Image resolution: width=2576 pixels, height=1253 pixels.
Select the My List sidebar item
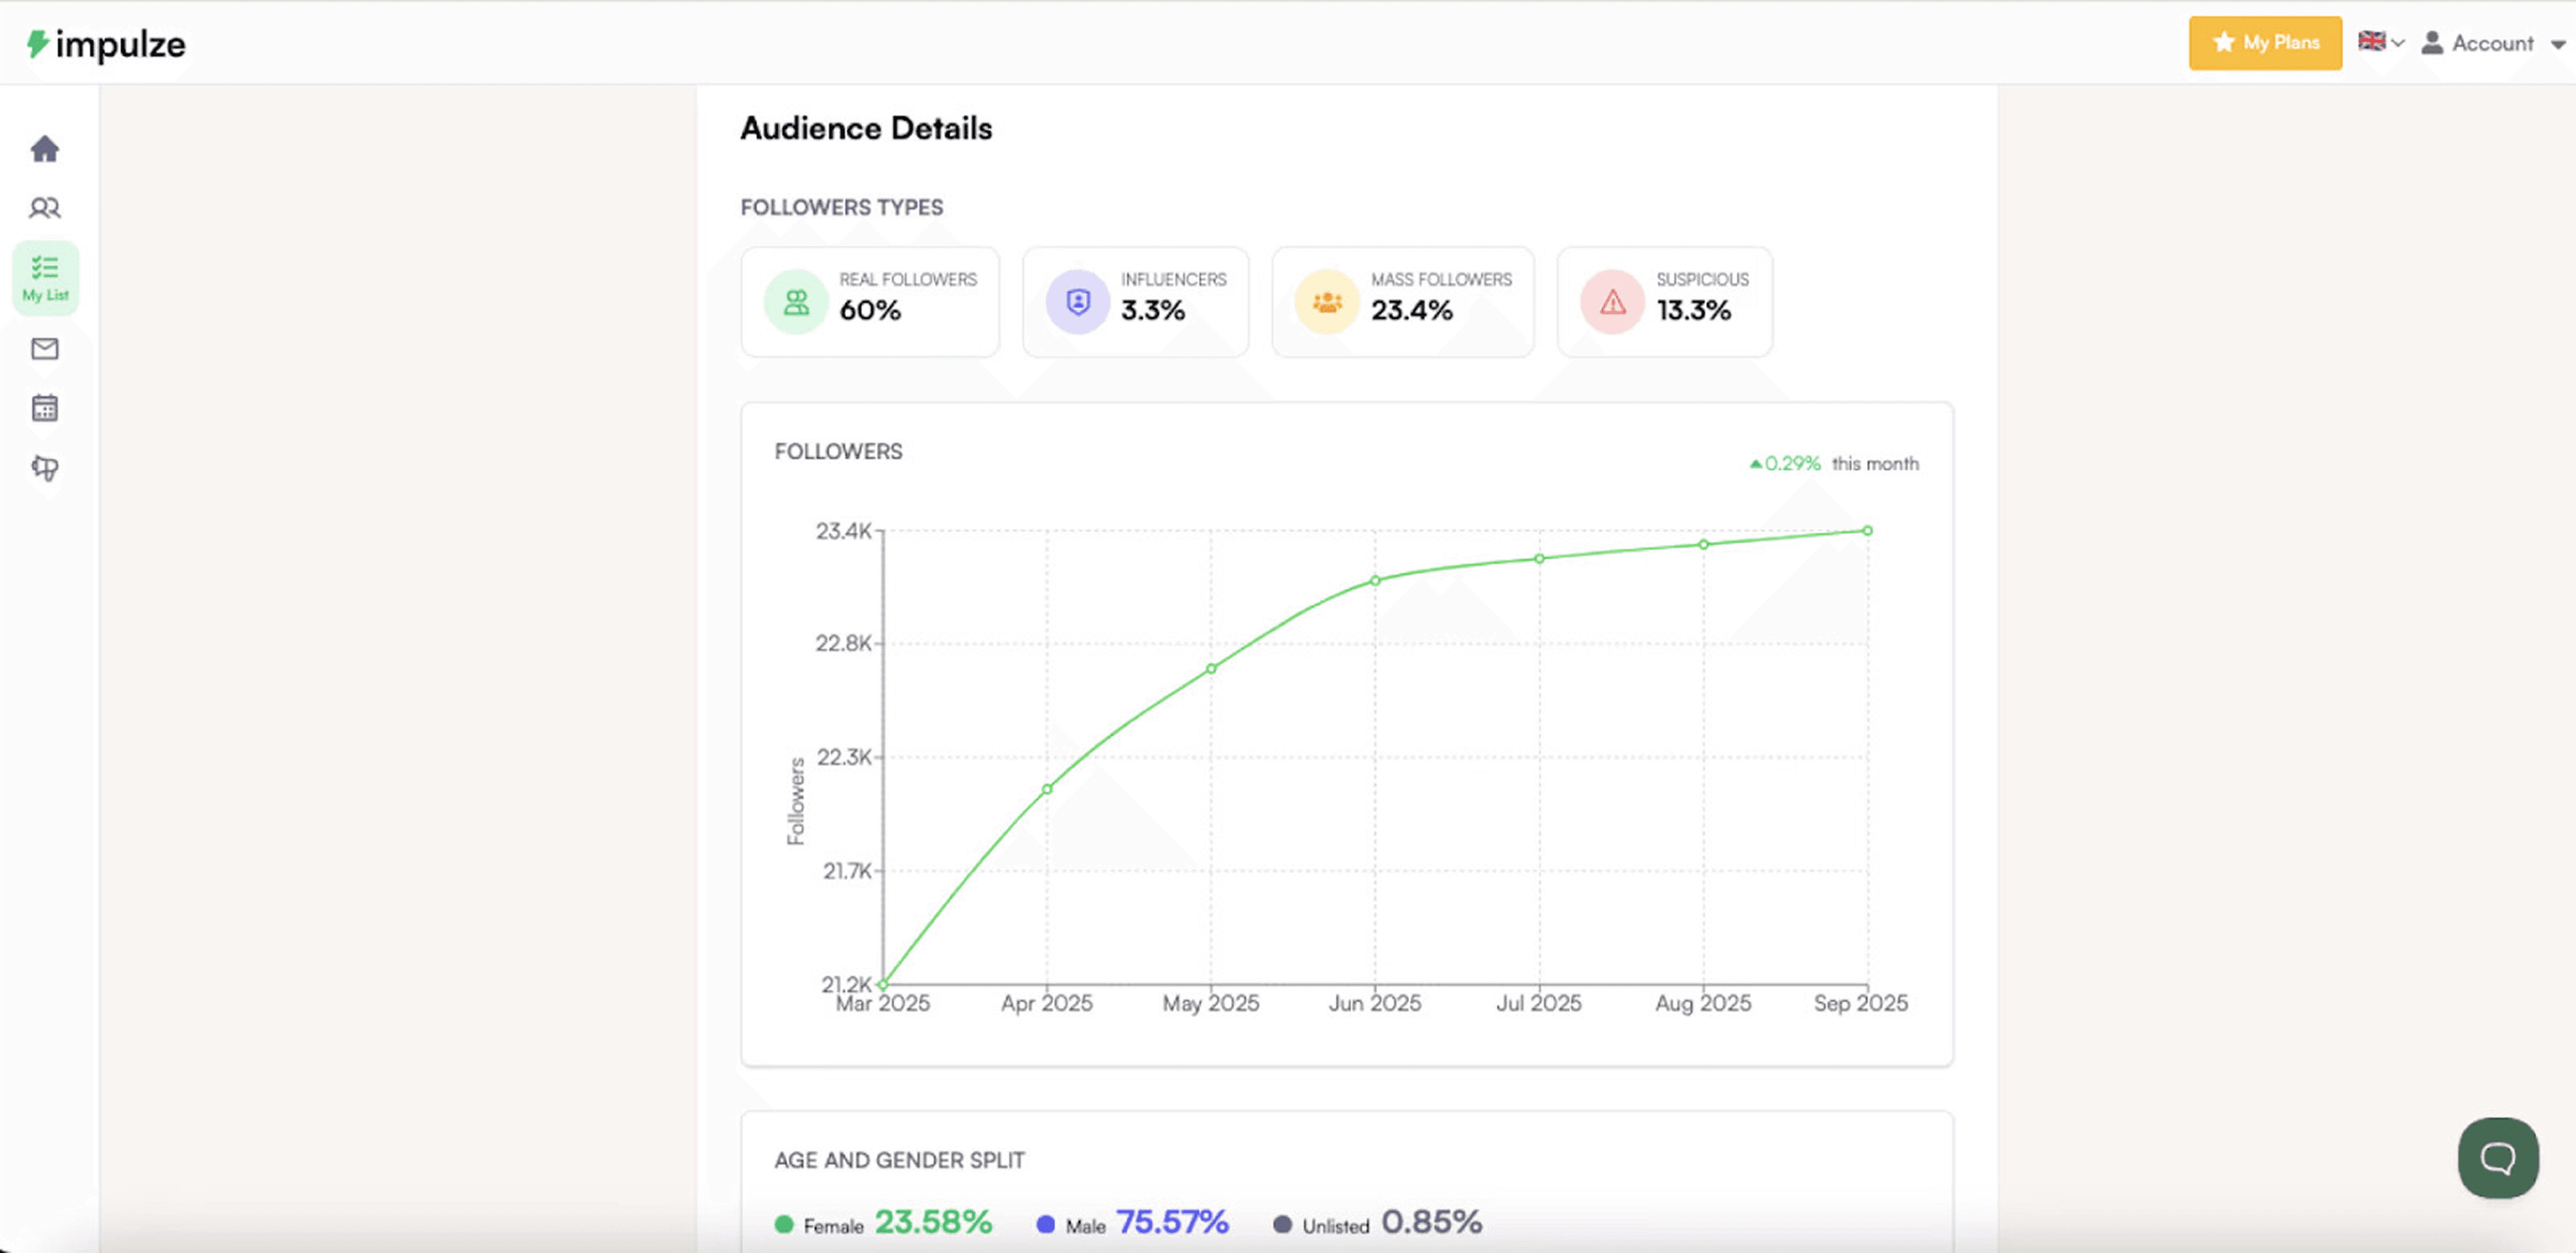45,278
